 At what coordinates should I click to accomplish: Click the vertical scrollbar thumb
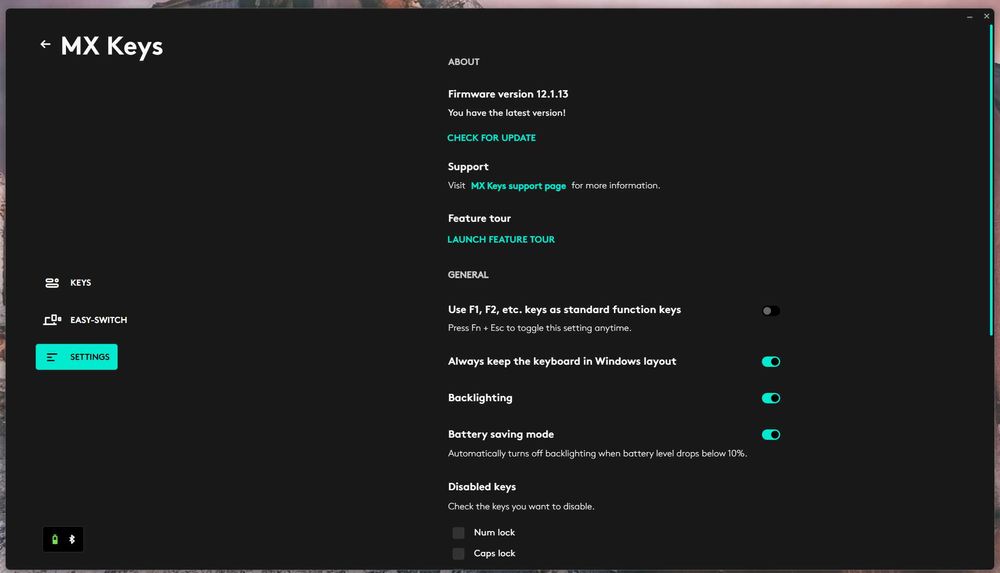pyautogui.click(x=991, y=180)
